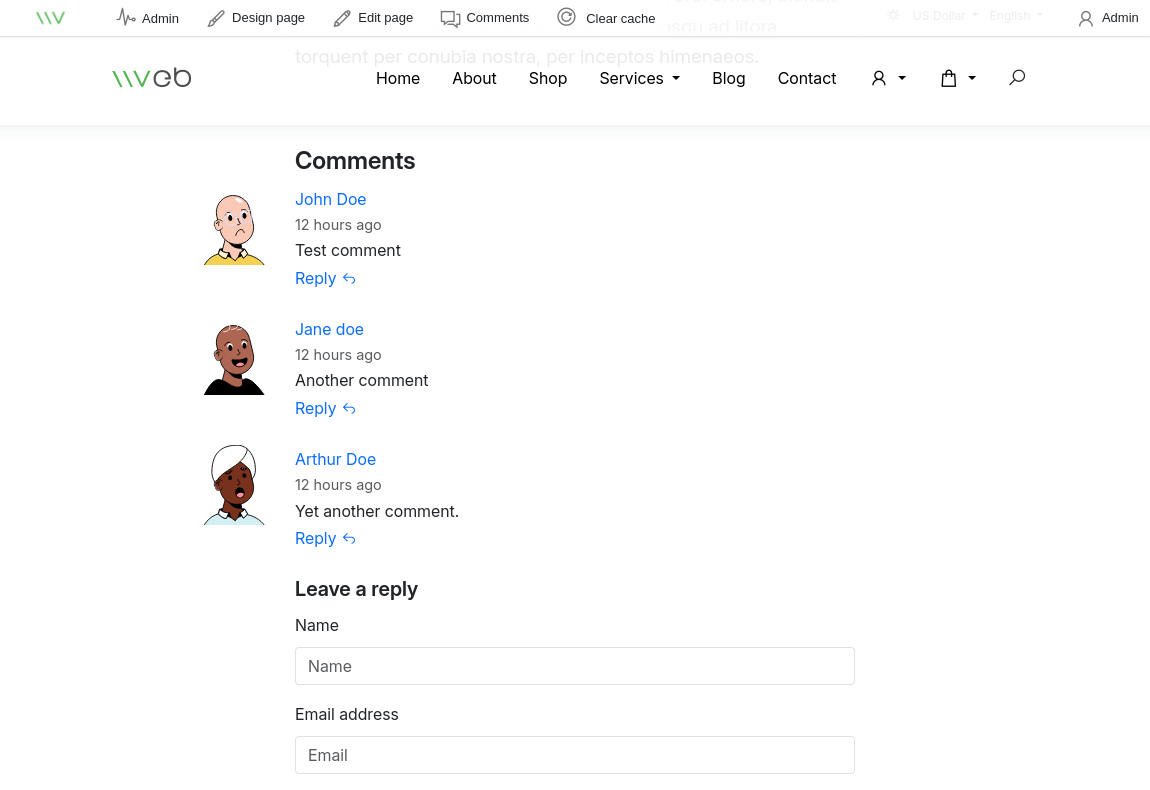The height and width of the screenshot is (790, 1150).
Task: Focus the Email input field
Action: pyautogui.click(x=574, y=755)
